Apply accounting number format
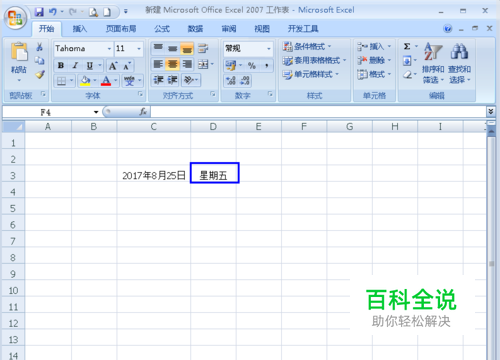Viewport: 500px width, 360px height. [x=230, y=65]
